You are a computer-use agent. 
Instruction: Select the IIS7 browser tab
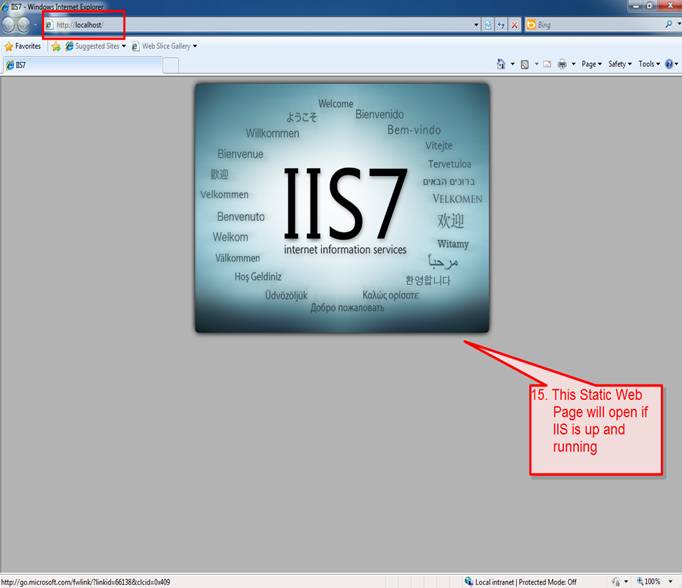click(83, 65)
